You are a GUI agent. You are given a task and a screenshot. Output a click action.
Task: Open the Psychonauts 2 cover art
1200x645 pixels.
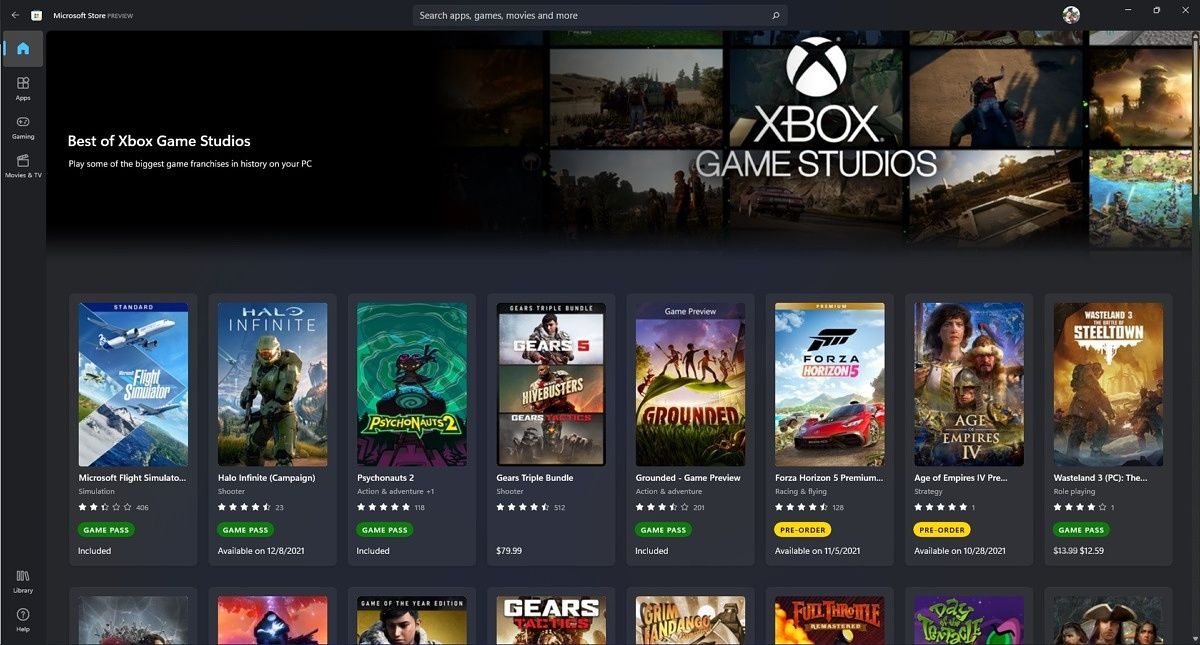(412, 384)
